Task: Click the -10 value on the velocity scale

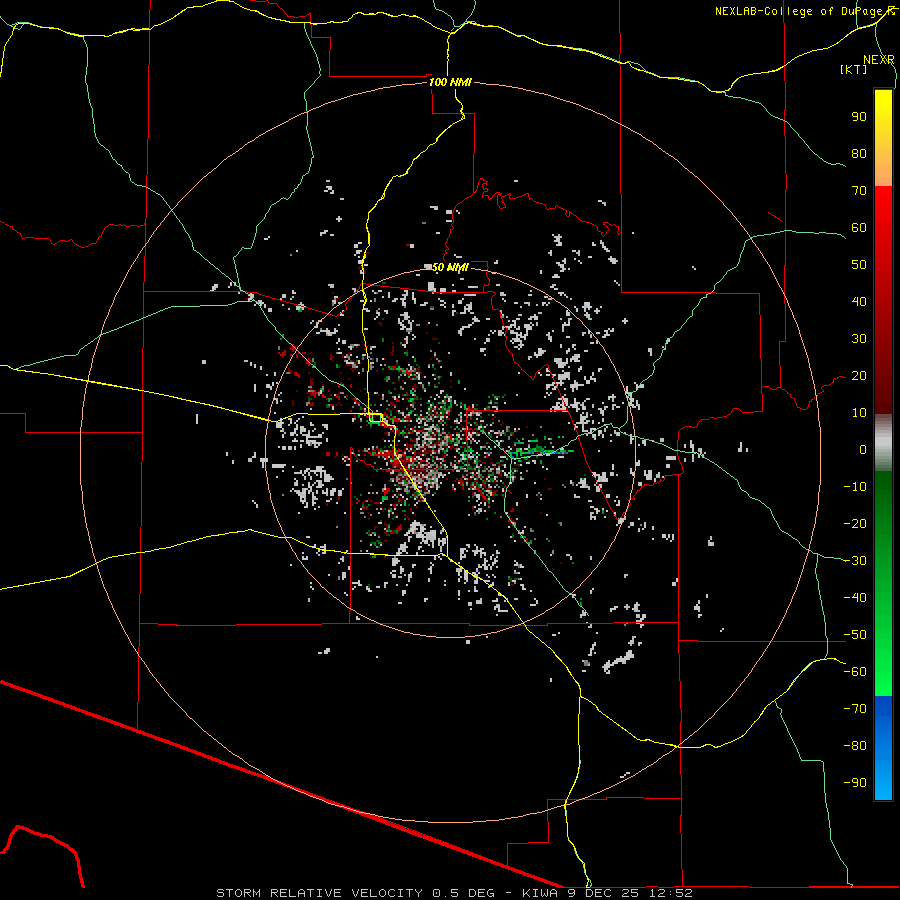Action: (855, 487)
